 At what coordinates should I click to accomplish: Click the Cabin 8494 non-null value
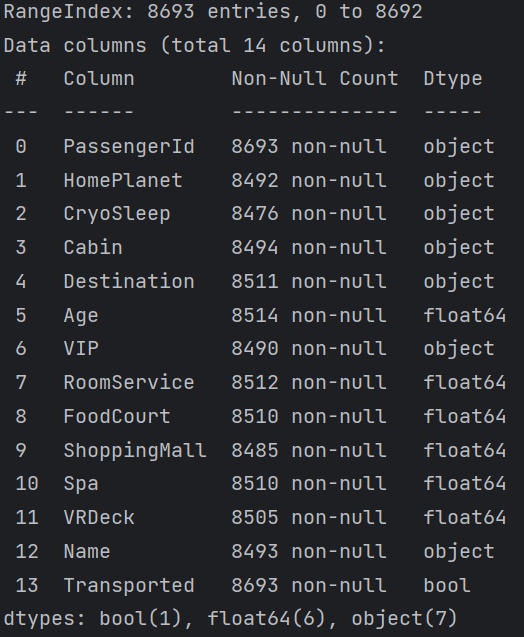point(309,247)
